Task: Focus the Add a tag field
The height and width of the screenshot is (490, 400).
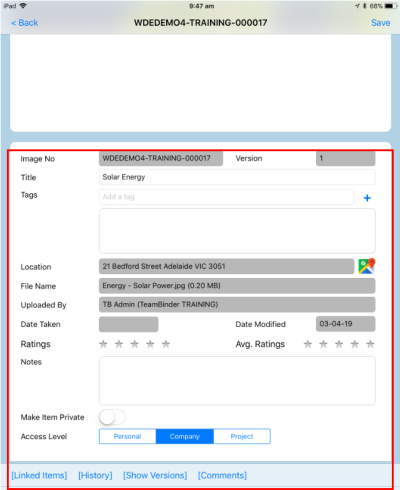Action: pos(227,197)
